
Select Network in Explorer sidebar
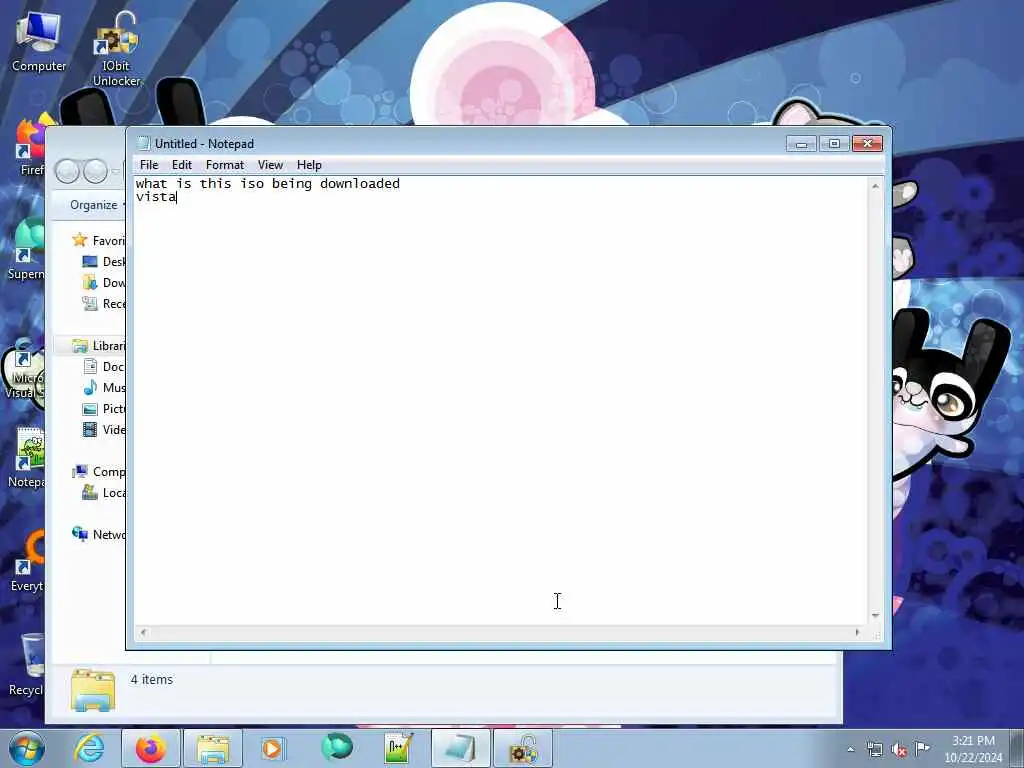[x=98, y=534]
